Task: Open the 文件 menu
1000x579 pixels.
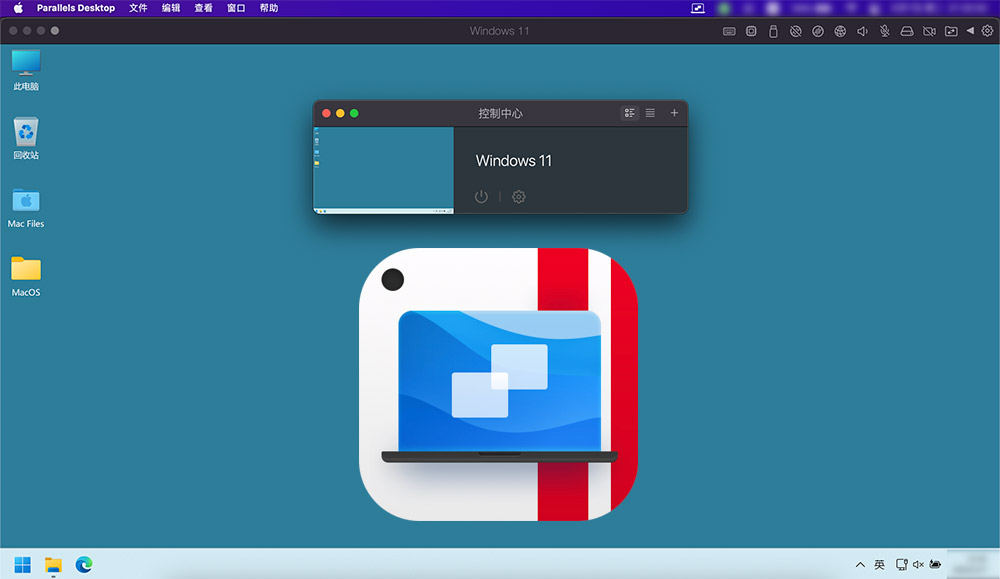Action: point(138,8)
